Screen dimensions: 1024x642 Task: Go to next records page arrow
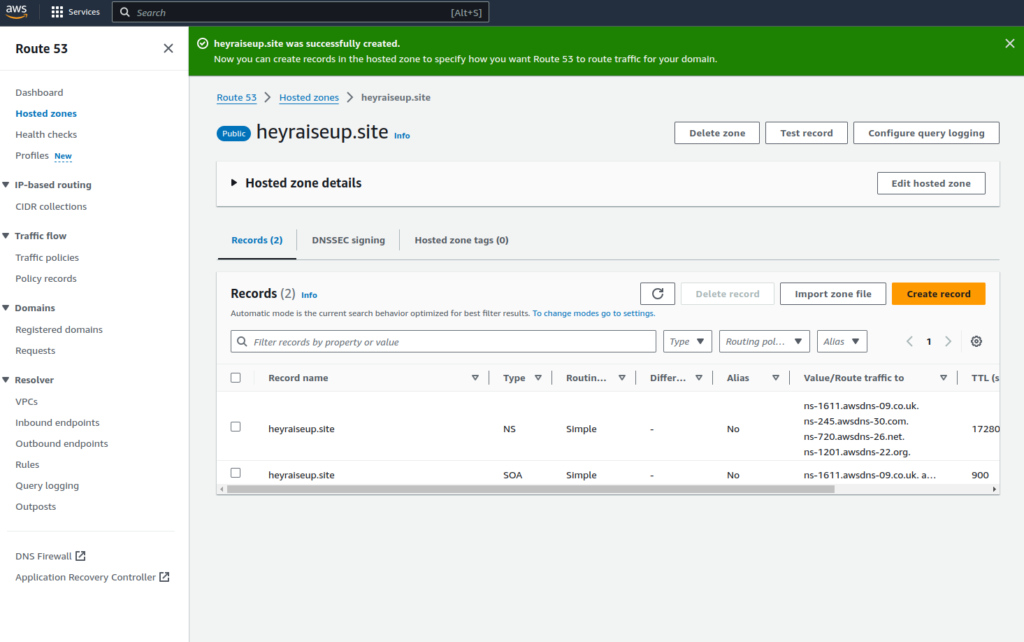pyautogui.click(x=948, y=342)
